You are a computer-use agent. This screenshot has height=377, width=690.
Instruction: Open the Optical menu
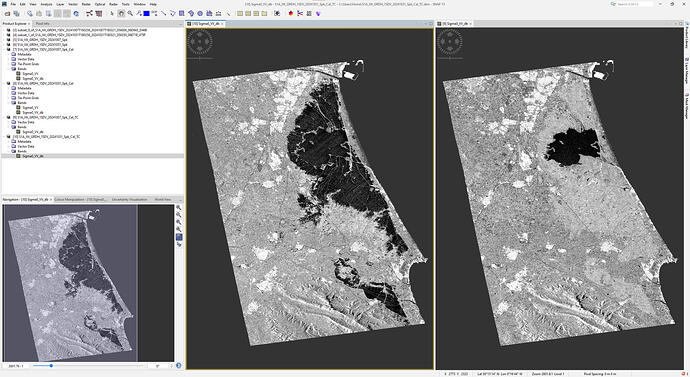coord(100,4)
